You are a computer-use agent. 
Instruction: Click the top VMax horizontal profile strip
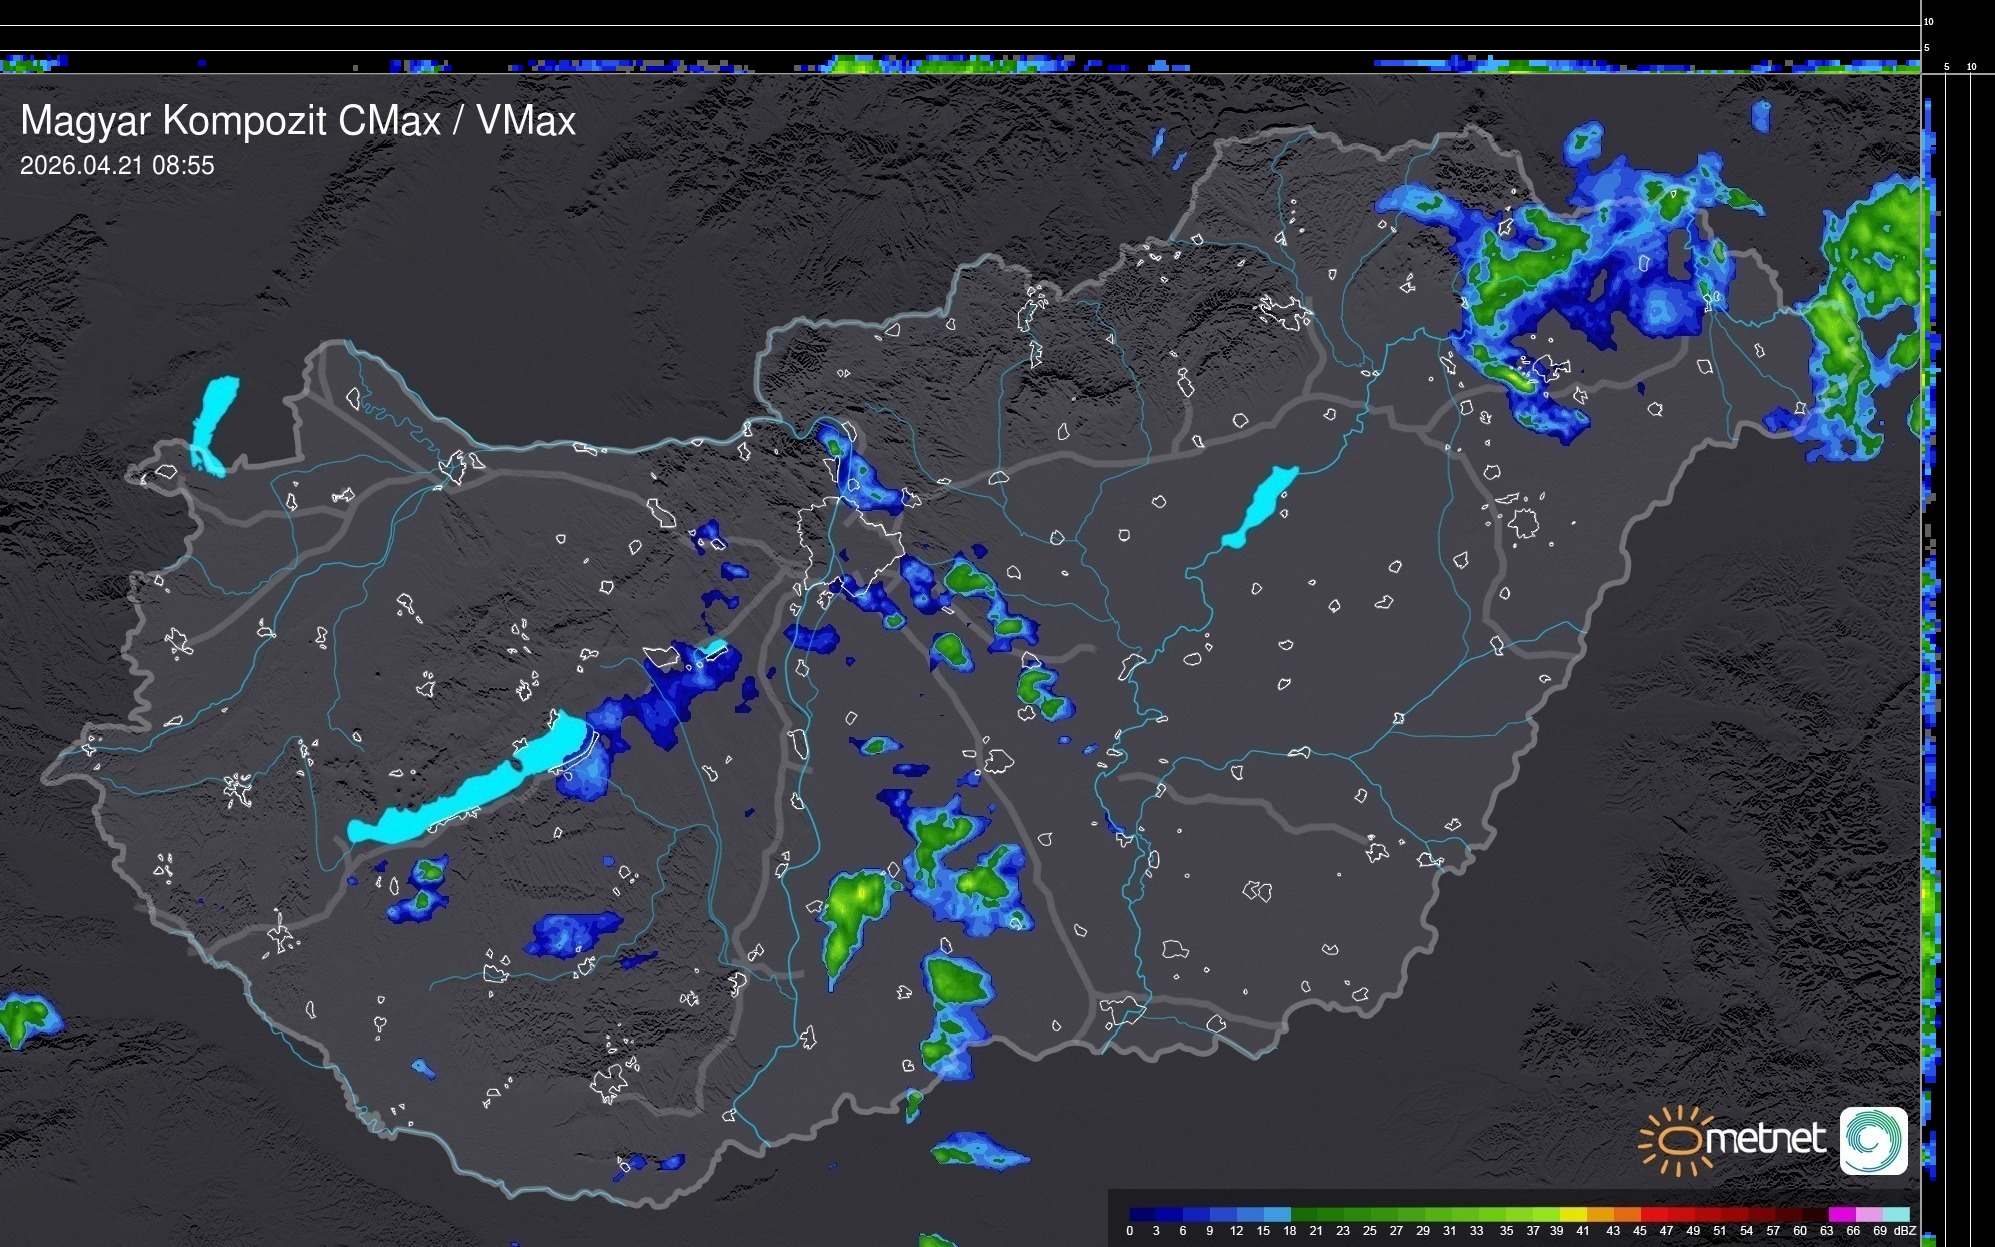pos(960,64)
